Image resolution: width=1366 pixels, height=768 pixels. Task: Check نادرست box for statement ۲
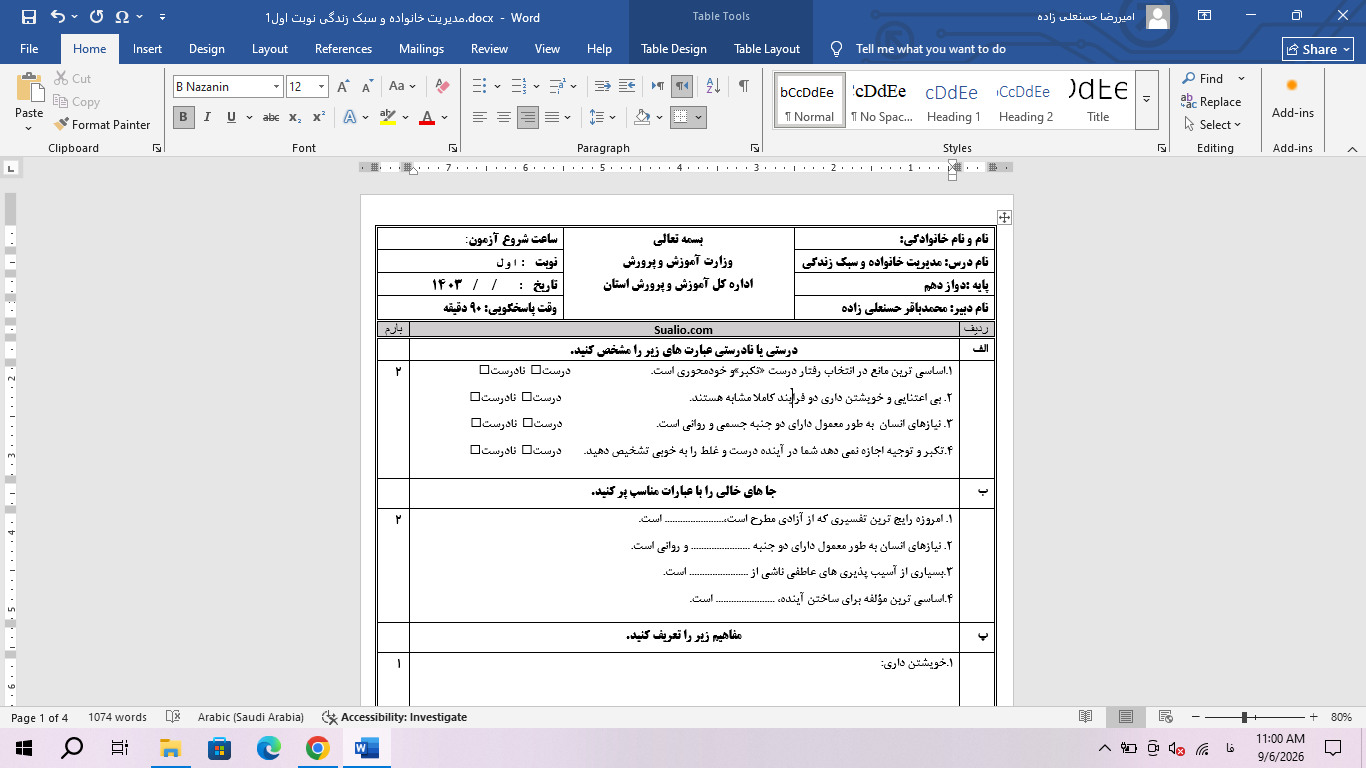(x=475, y=397)
